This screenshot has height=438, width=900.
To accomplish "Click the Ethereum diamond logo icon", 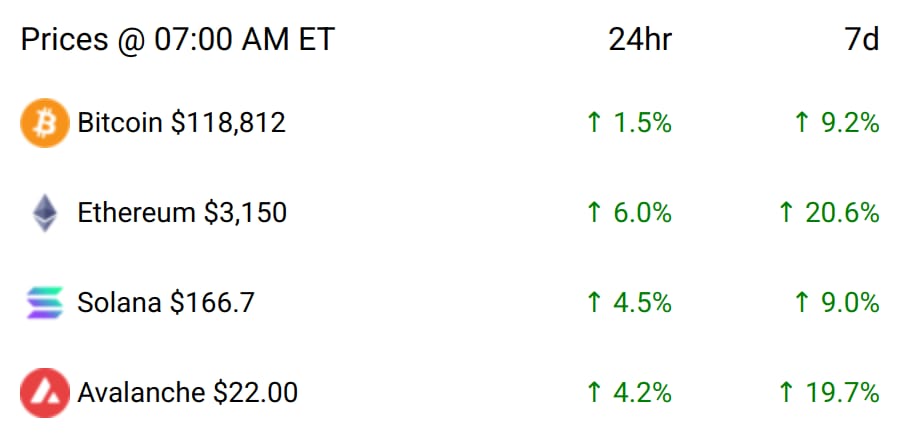I will tap(45, 213).
